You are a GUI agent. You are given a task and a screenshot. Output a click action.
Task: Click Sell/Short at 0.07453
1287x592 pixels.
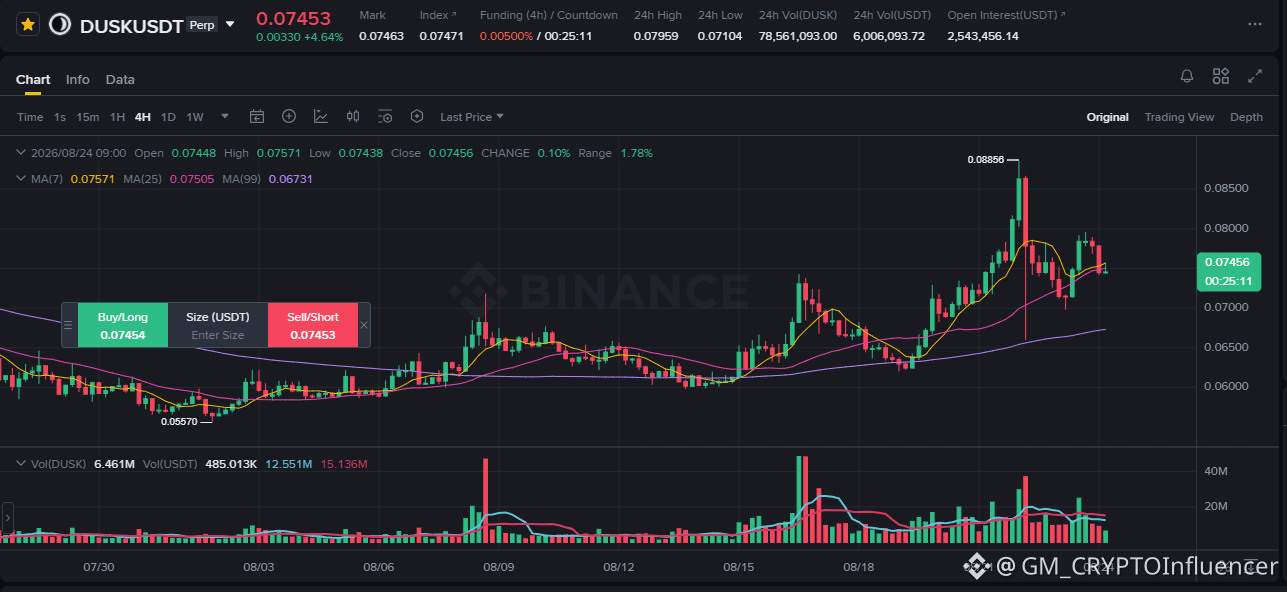pos(312,325)
